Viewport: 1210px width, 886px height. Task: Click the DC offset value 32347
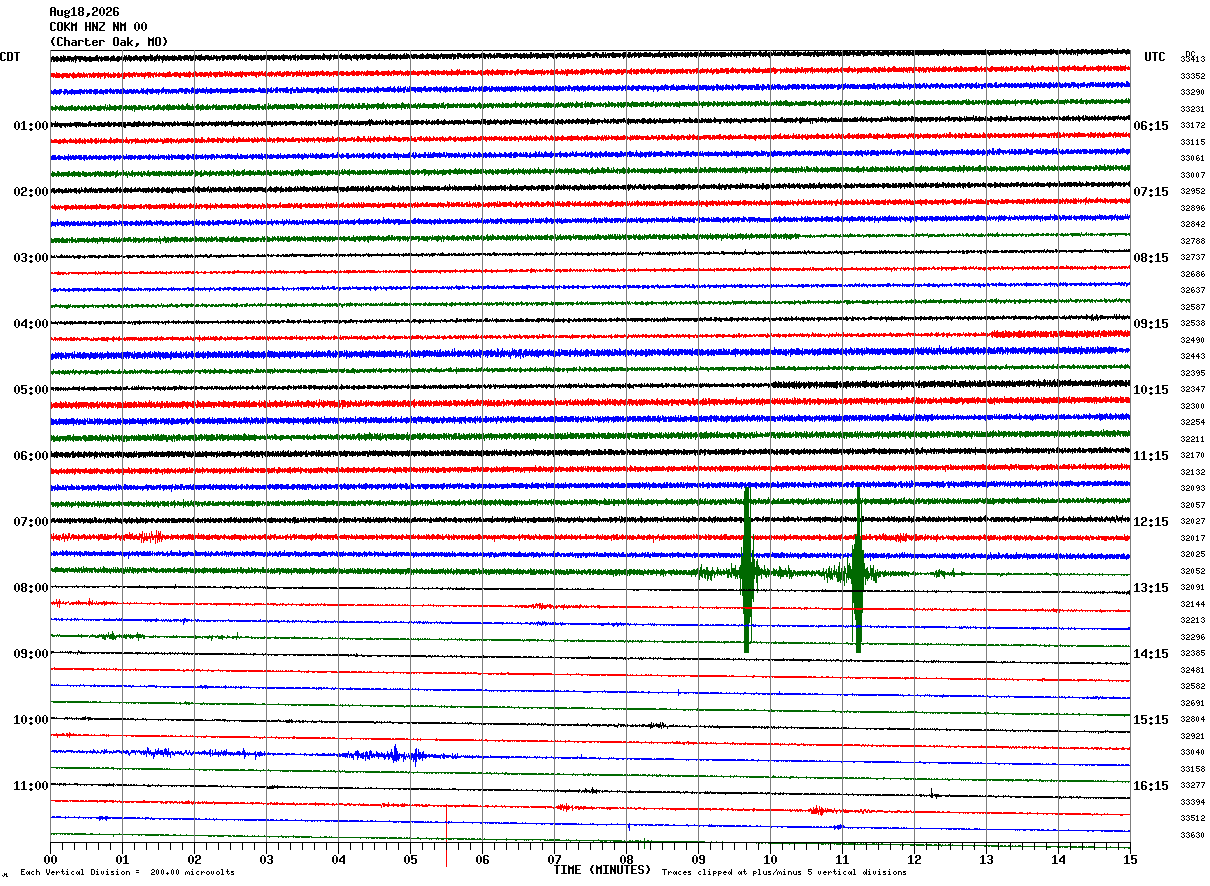pyautogui.click(x=1192, y=389)
